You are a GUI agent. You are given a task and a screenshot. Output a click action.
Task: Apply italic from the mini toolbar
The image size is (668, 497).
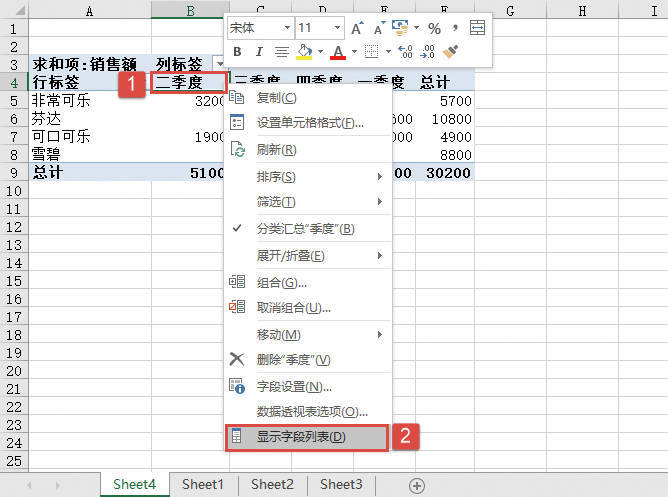tap(259, 52)
